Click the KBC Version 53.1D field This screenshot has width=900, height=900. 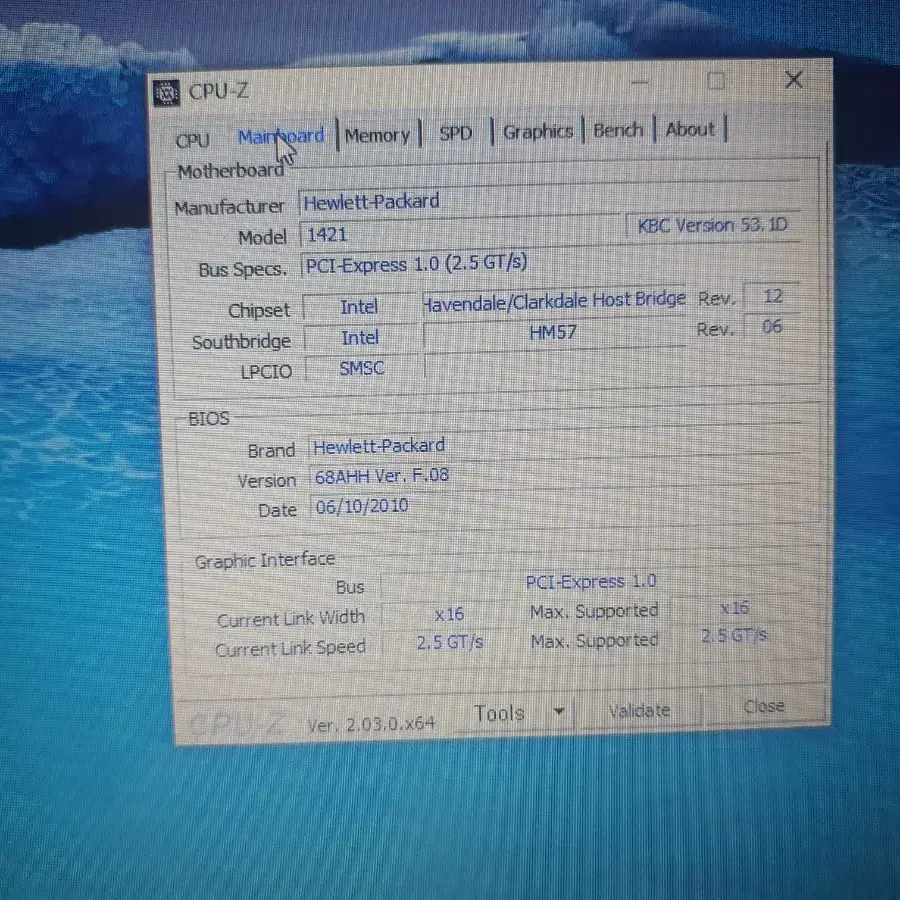point(712,225)
